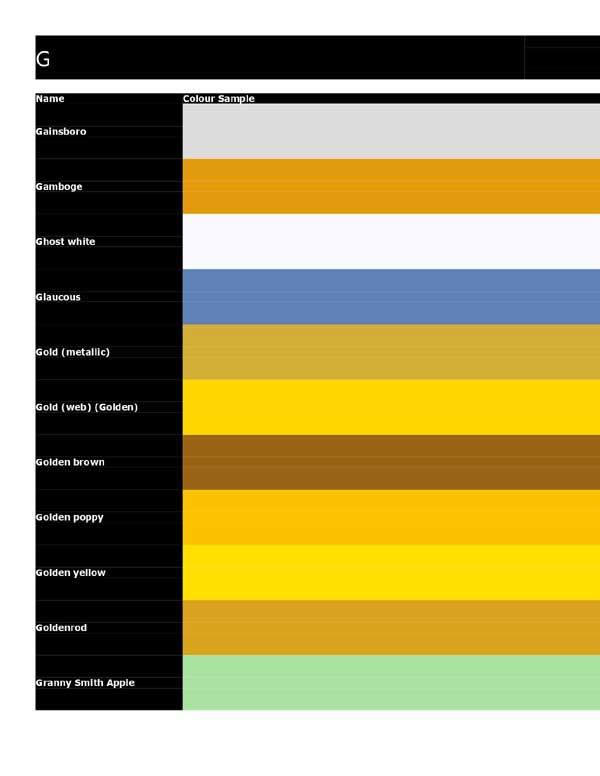Select the Granny Smith Apple green swatch

(x=391, y=682)
